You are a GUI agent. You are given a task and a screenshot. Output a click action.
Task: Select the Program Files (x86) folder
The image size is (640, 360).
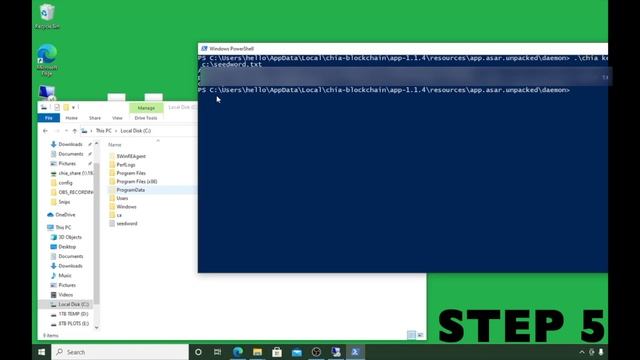tap(136, 182)
